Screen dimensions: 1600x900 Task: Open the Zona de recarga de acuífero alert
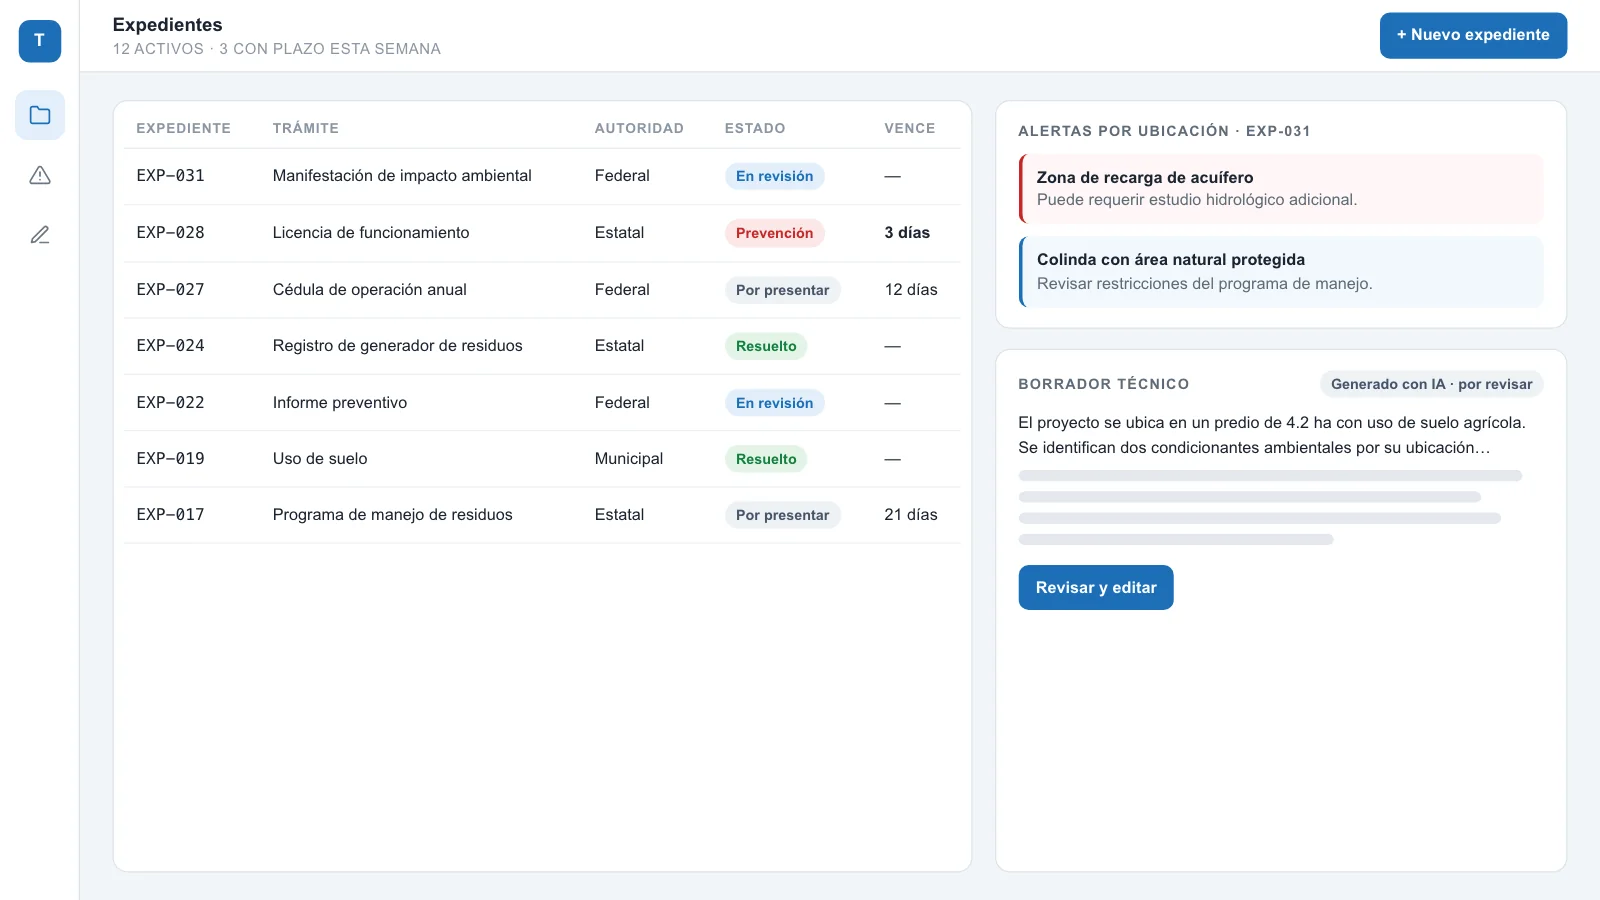(x=1281, y=188)
